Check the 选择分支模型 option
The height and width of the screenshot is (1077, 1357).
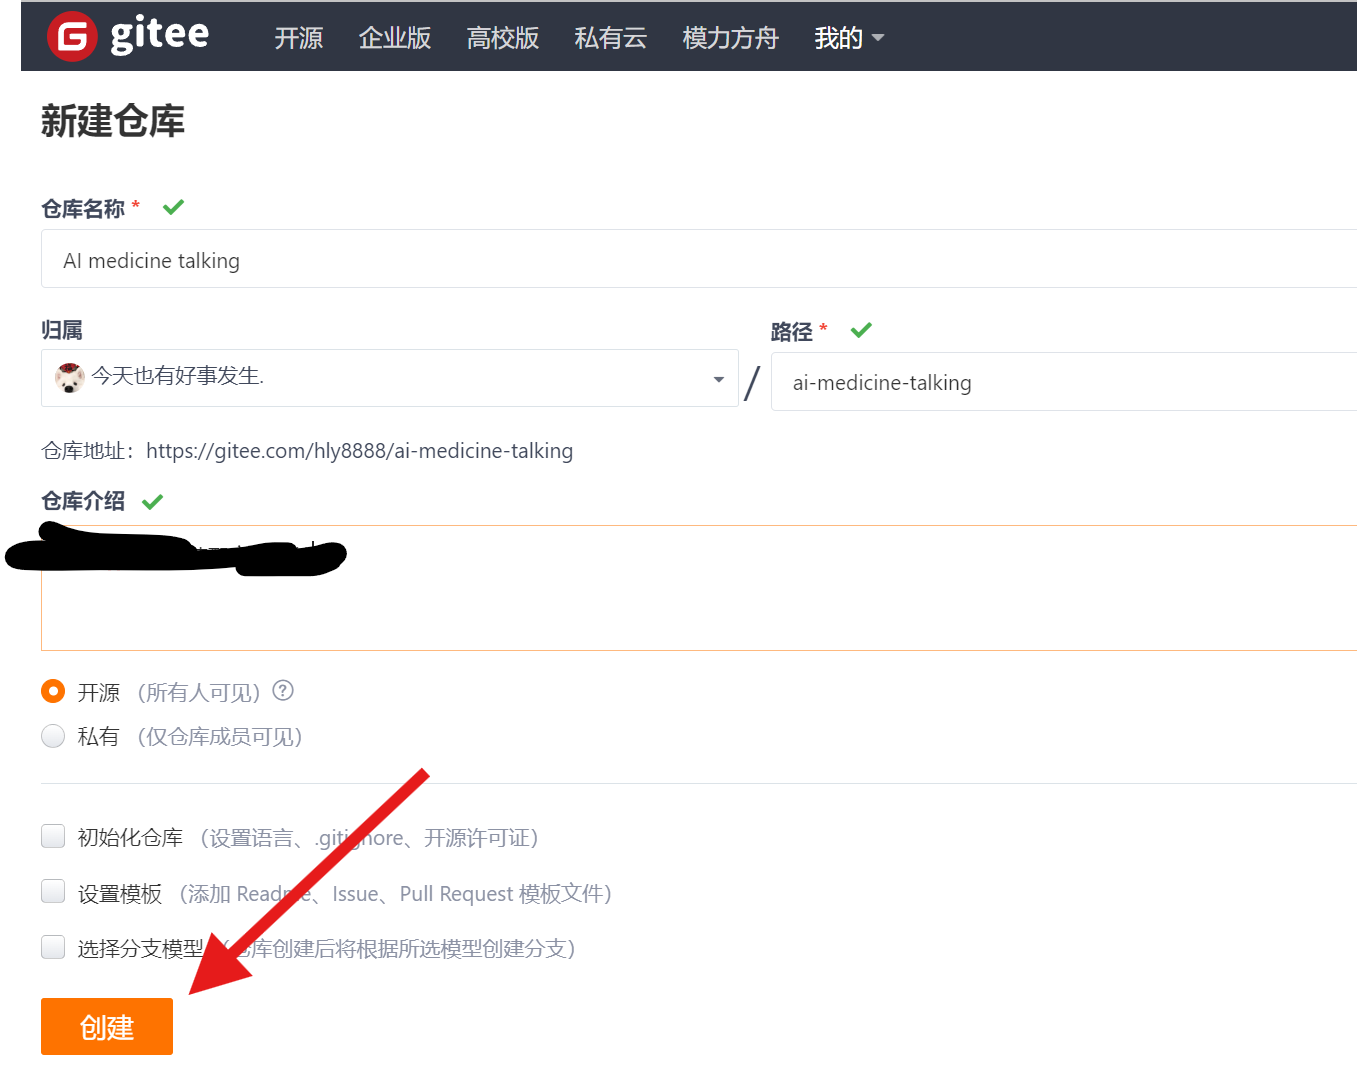coord(52,947)
